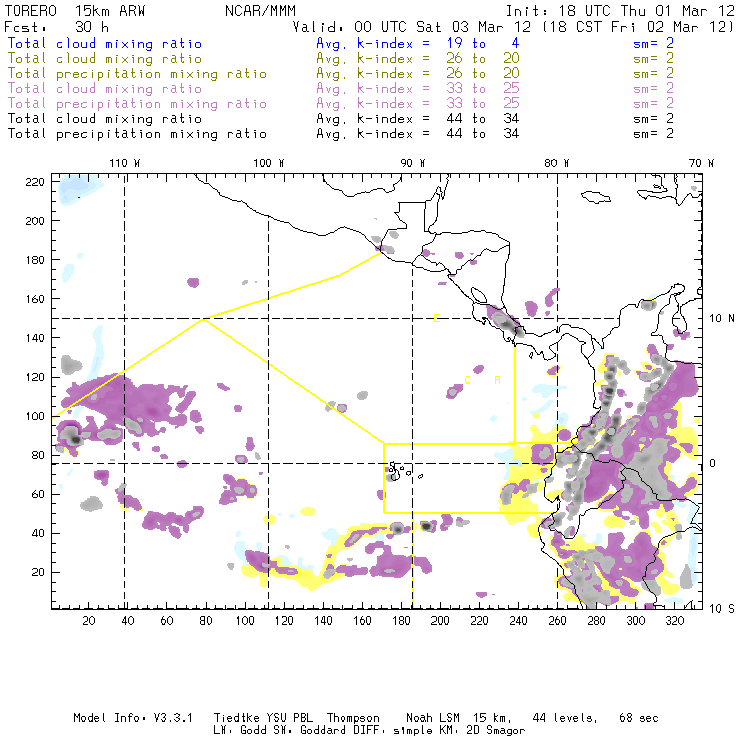This screenshot has width=740, height=740.
Task: Click x-axis grid value '280'
Action: (x=597, y=621)
